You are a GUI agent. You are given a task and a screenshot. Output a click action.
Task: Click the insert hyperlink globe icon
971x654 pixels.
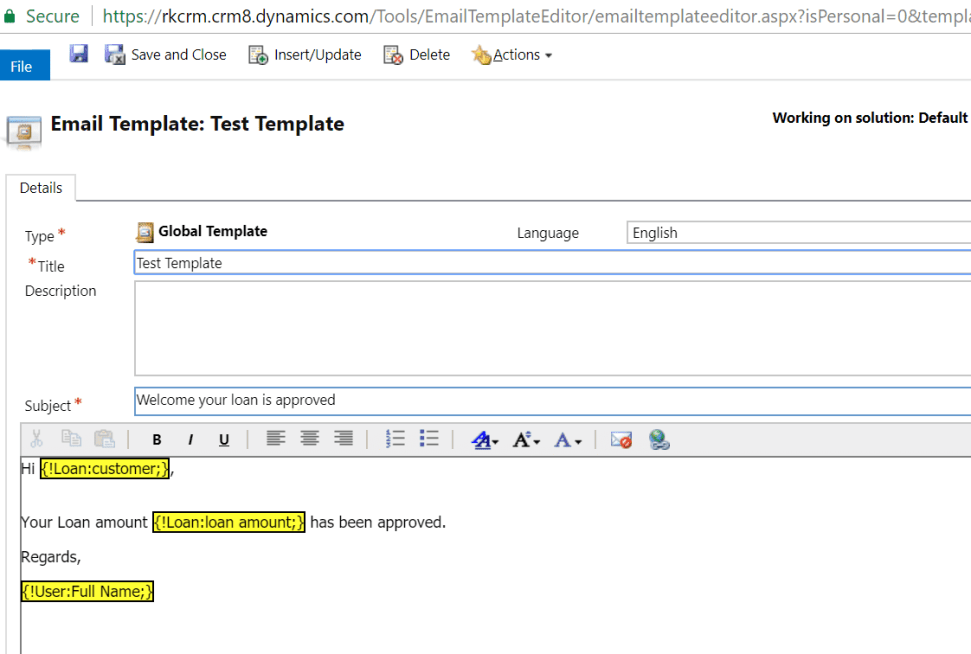pyautogui.click(x=659, y=440)
